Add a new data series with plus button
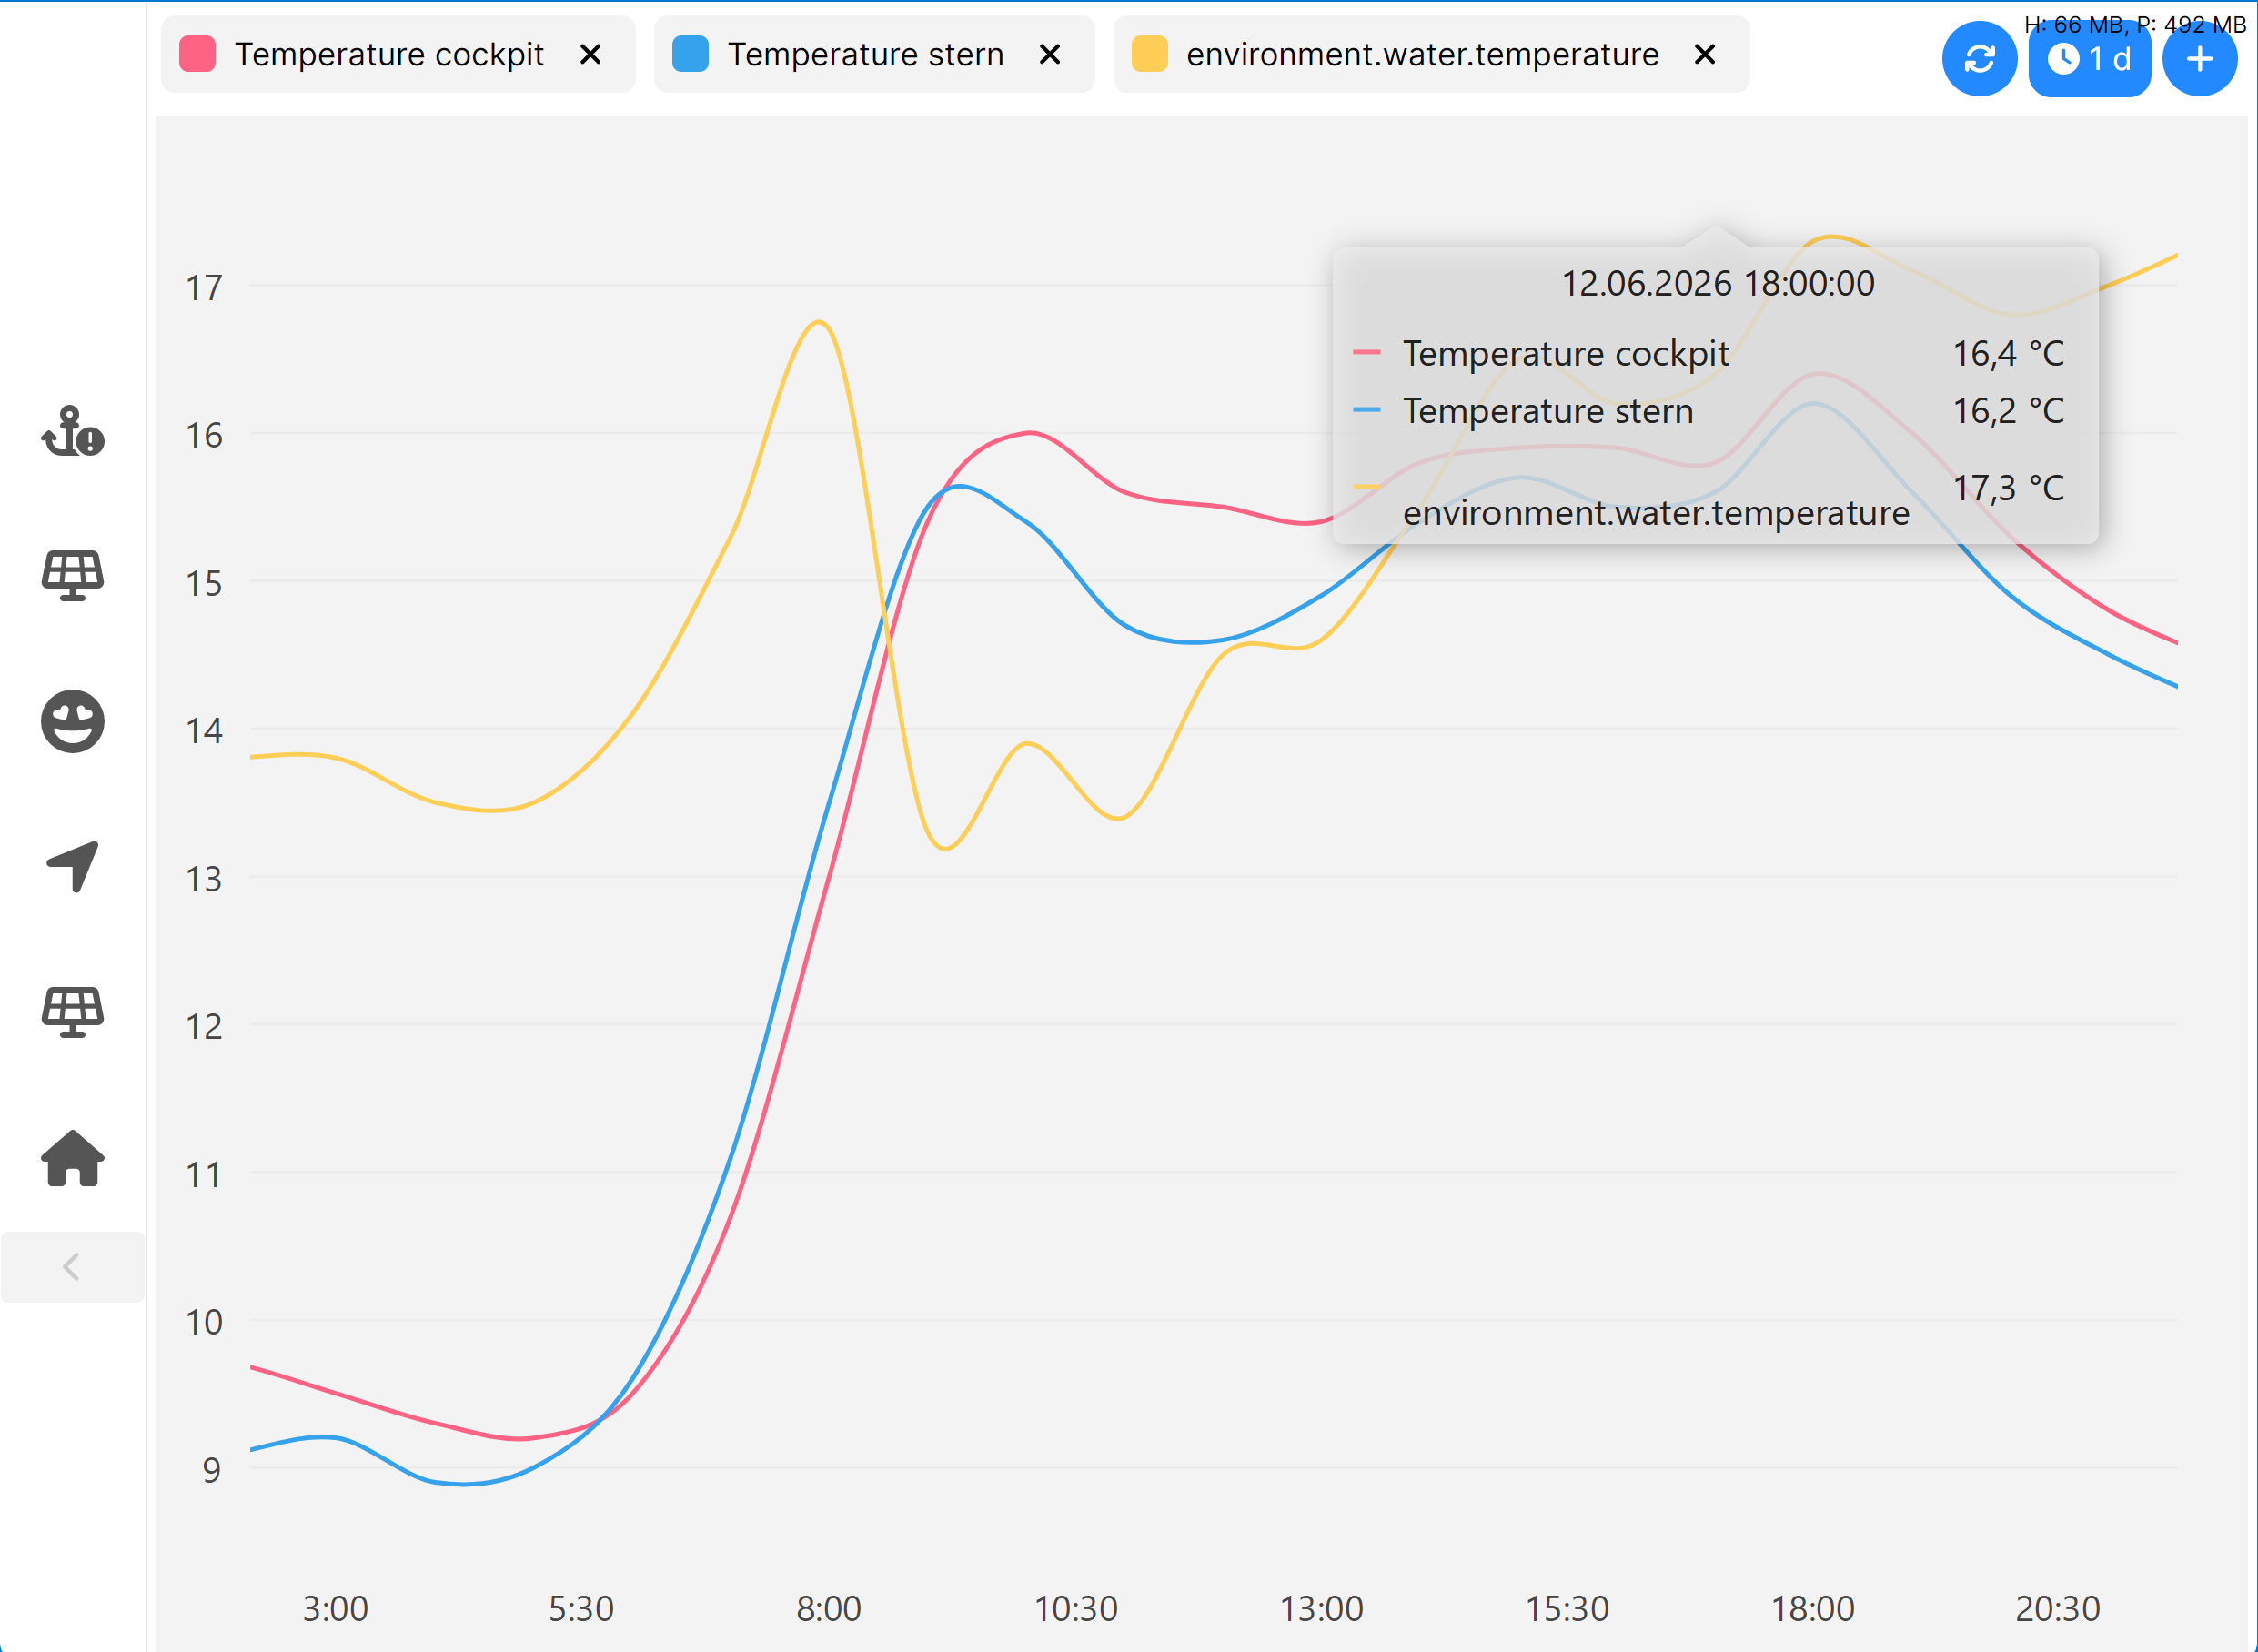The height and width of the screenshot is (1652, 2258). [2199, 59]
